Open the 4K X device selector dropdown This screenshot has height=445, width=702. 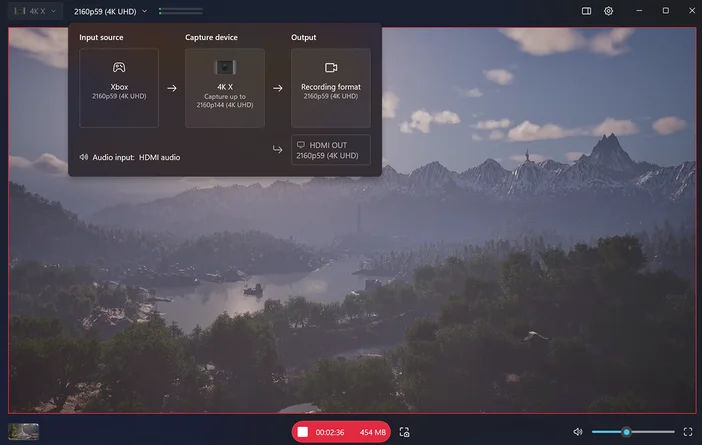(x=35, y=11)
